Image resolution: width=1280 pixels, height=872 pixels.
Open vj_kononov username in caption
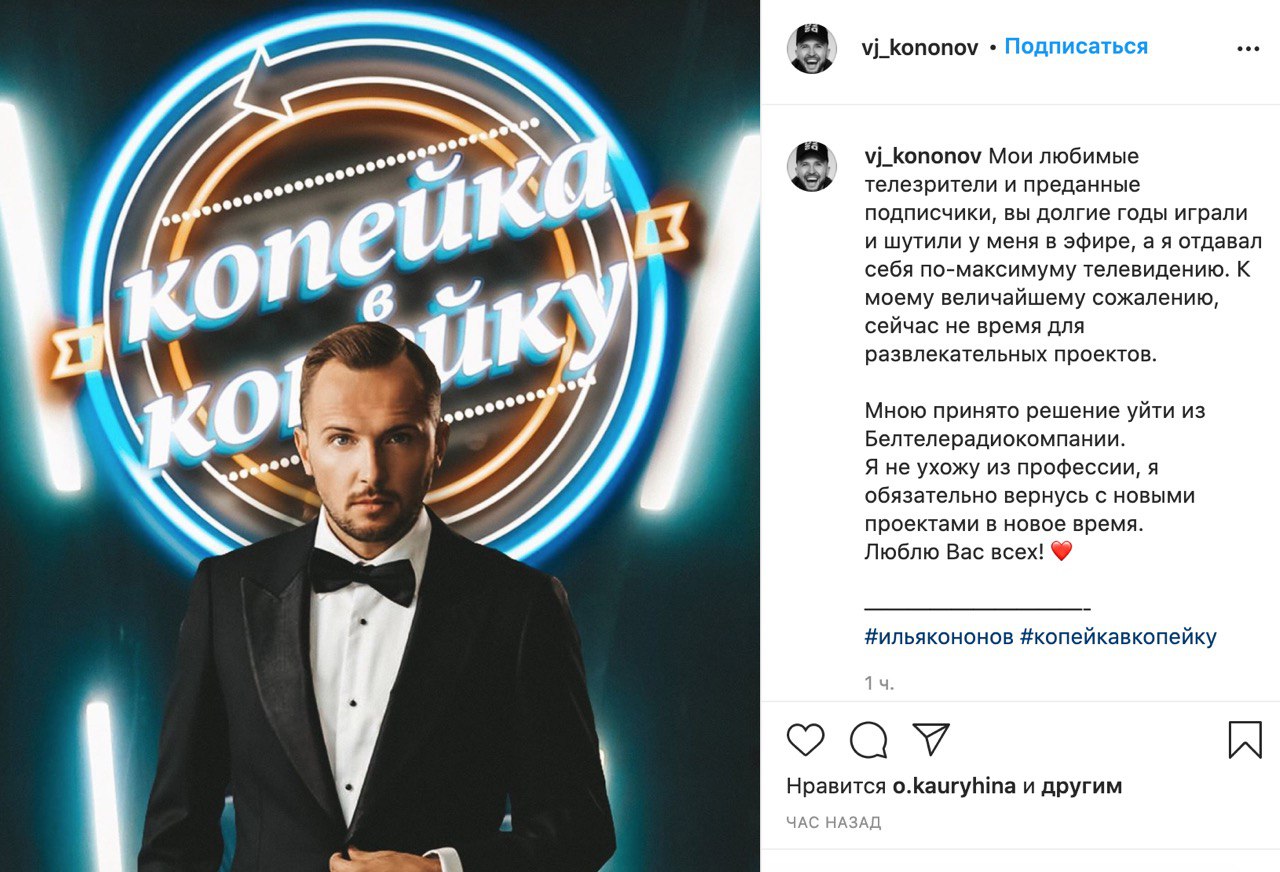tap(922, 157)
